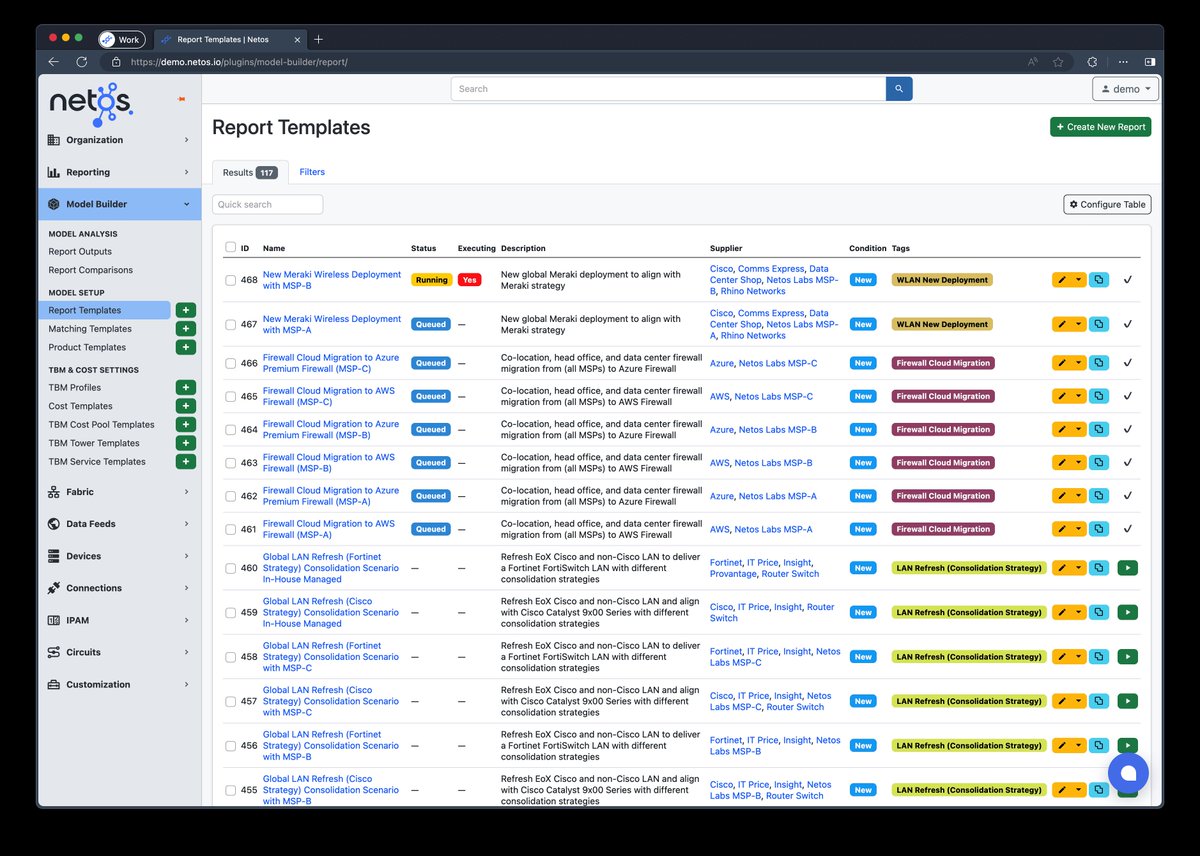Select the checkbox for report 467
The height and width of the screenshot is (856, 1200).
pyautogui.click(x=231, y=324)
